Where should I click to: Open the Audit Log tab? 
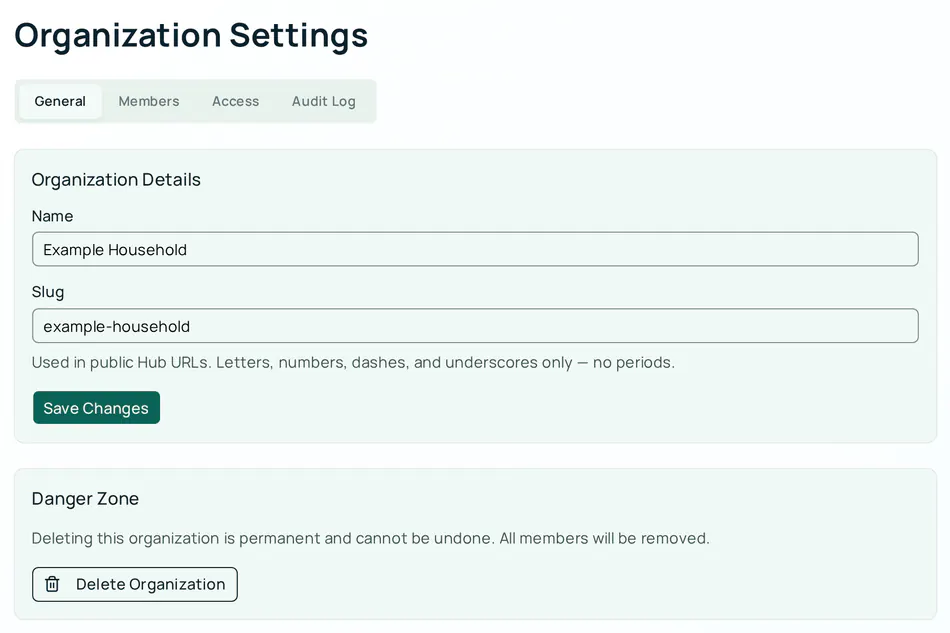coord(324,101)
